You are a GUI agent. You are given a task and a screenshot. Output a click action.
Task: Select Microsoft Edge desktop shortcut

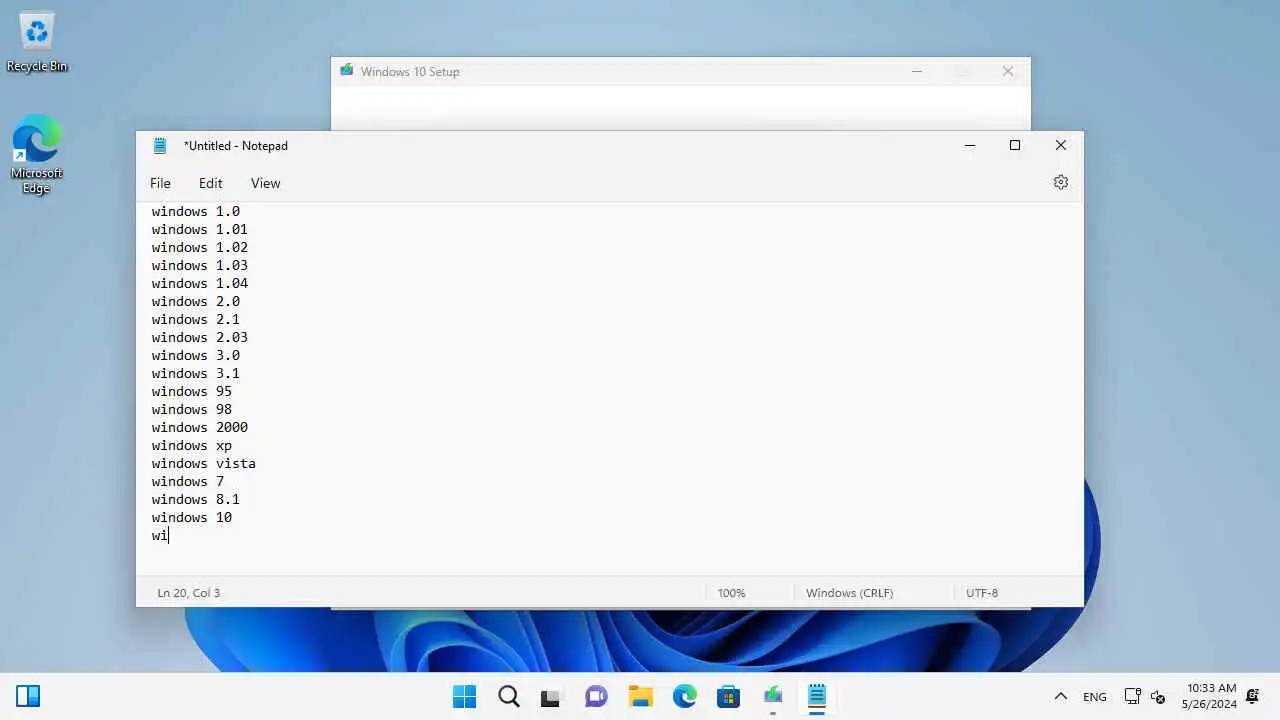tap(37, 153)
